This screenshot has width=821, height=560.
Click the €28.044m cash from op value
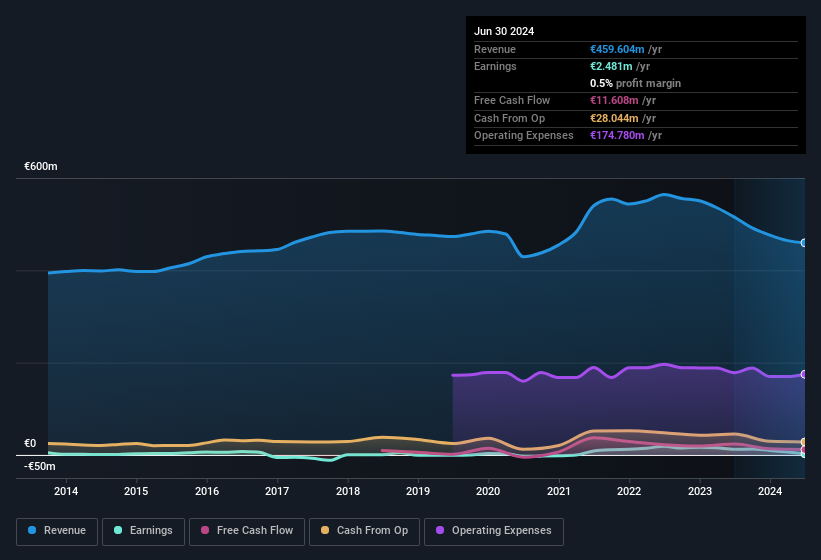coord(614,118)
